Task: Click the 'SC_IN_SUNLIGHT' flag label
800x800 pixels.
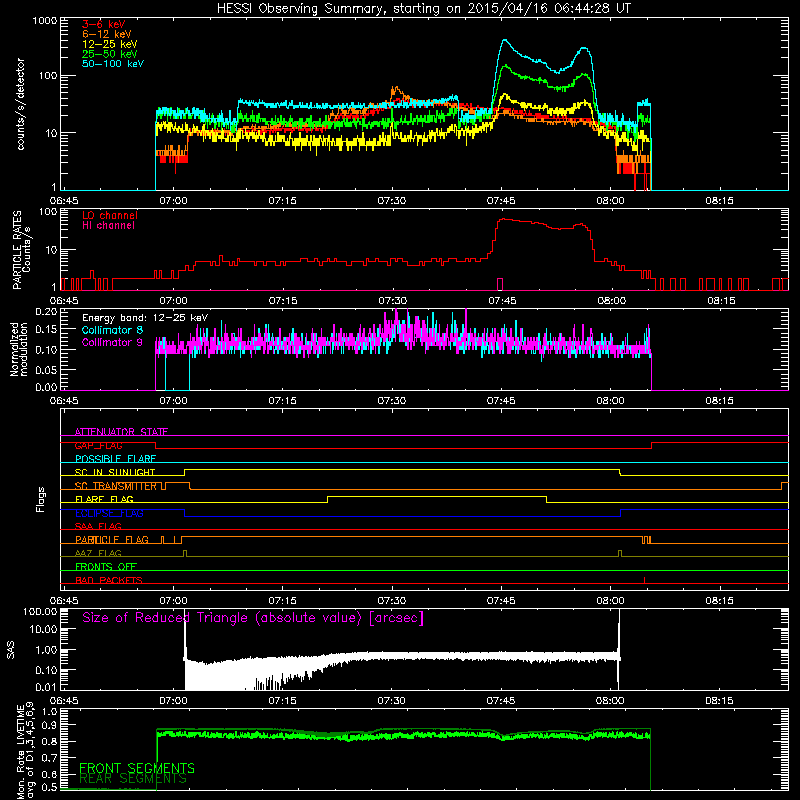Action: point(115,472)
